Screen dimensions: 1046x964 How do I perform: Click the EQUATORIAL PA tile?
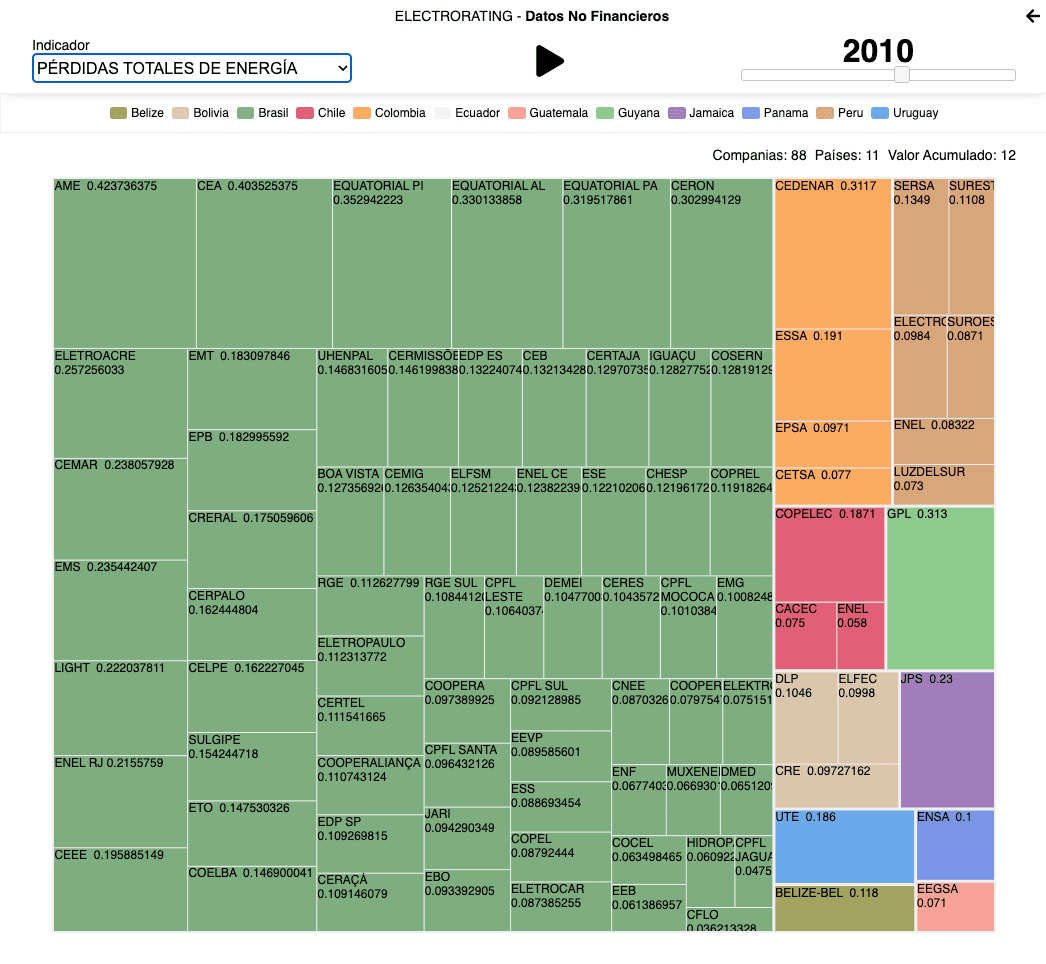tap(616, 264)
